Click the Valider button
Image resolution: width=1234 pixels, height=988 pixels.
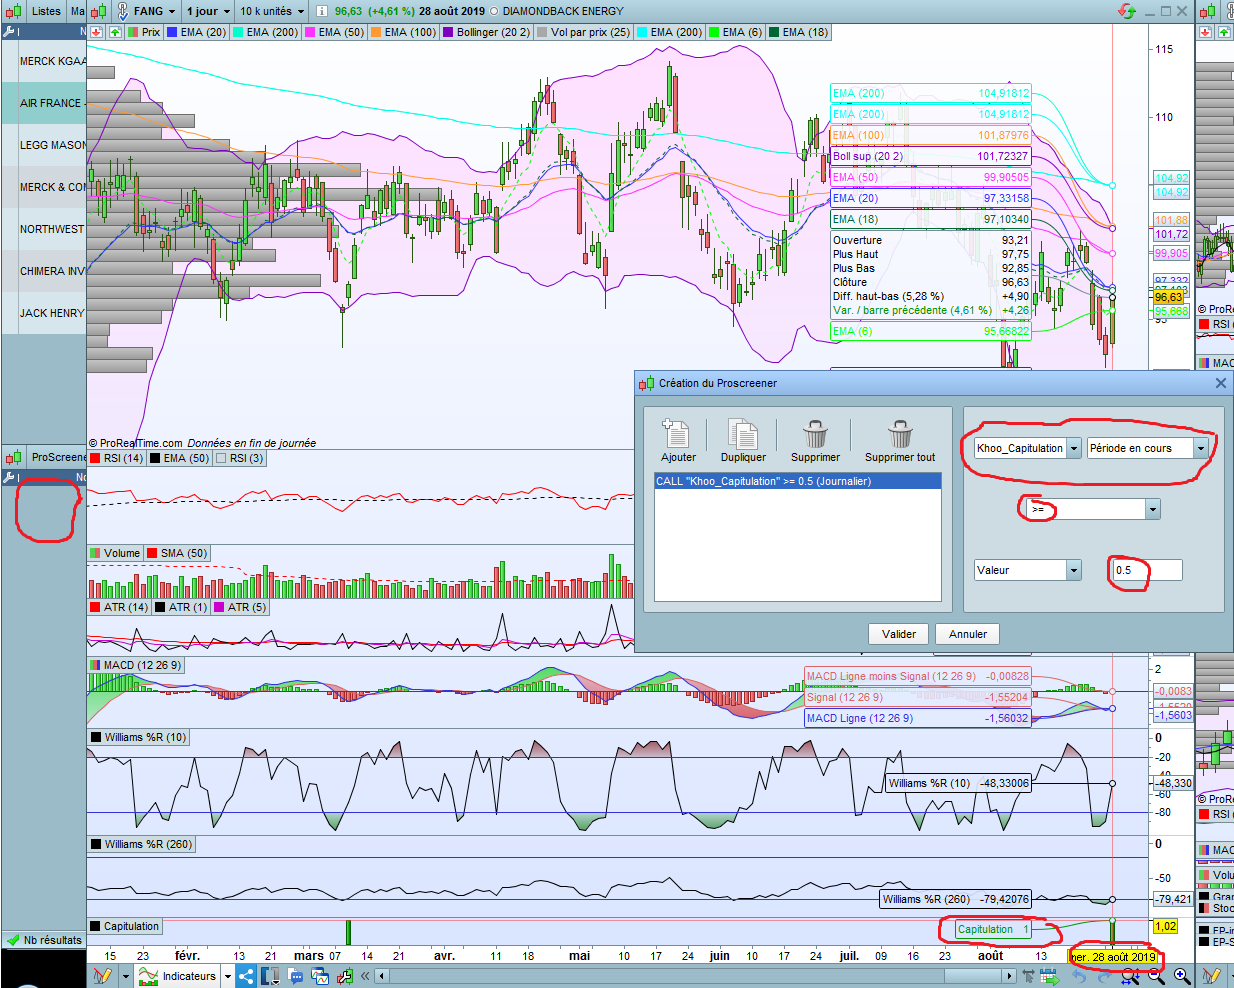click(899, 634)
